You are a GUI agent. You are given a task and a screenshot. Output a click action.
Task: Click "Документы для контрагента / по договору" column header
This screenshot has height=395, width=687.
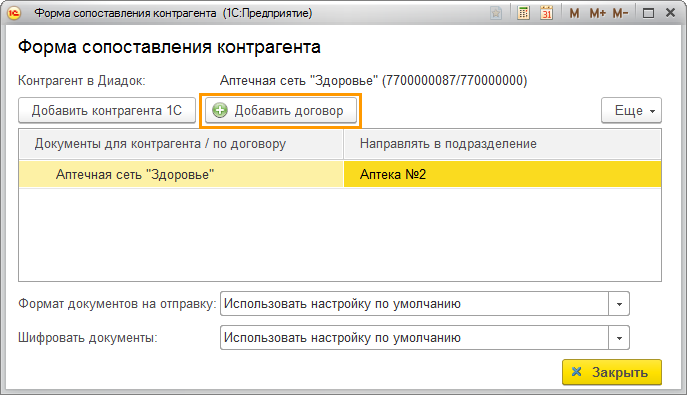coord(181,144)
